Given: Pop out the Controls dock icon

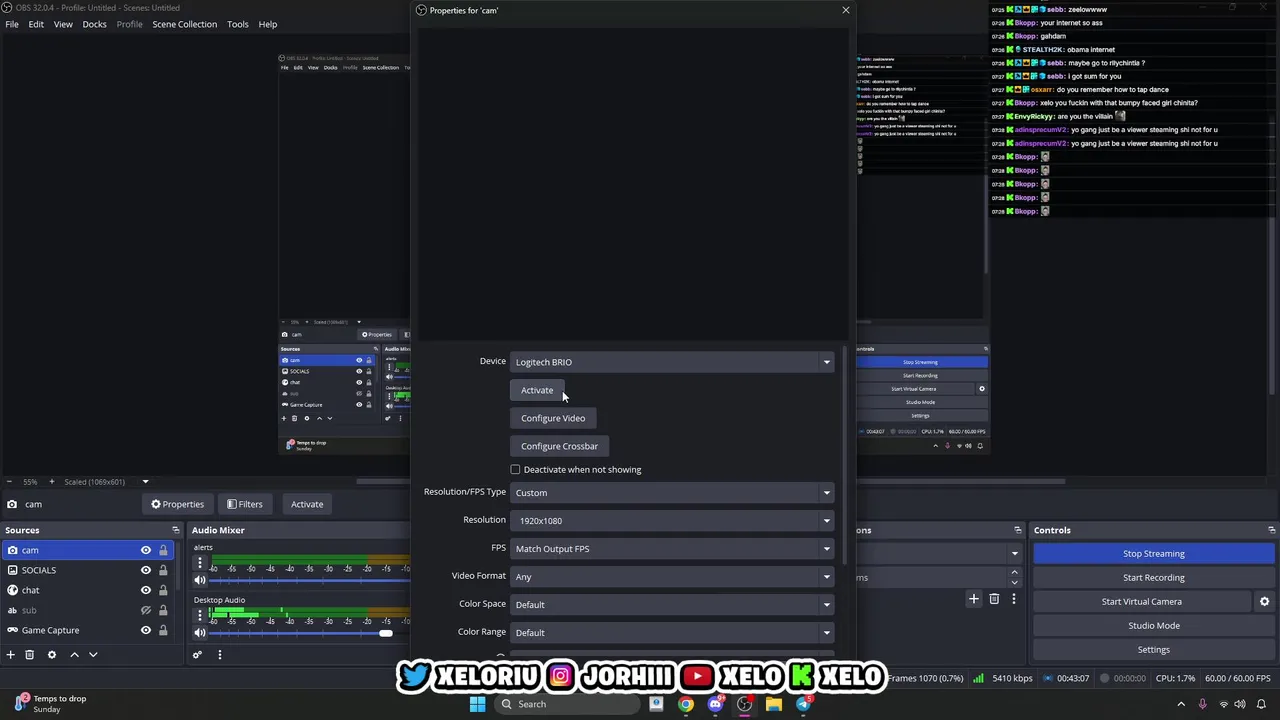Looking at the screenshot, I should coord(1271,530).
